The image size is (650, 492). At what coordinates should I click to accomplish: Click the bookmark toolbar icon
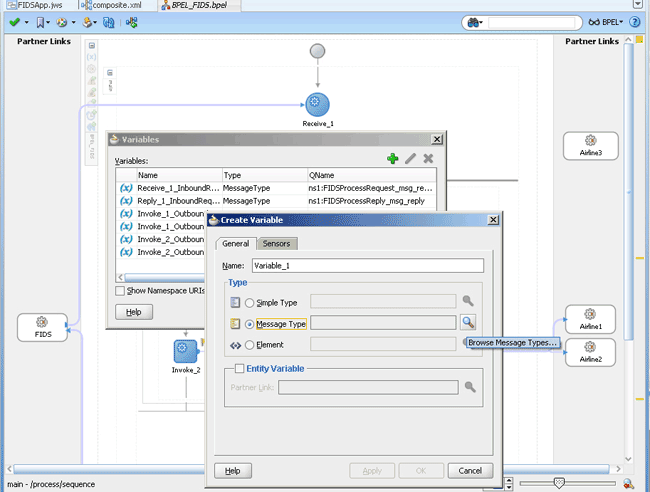coord(40,22)
